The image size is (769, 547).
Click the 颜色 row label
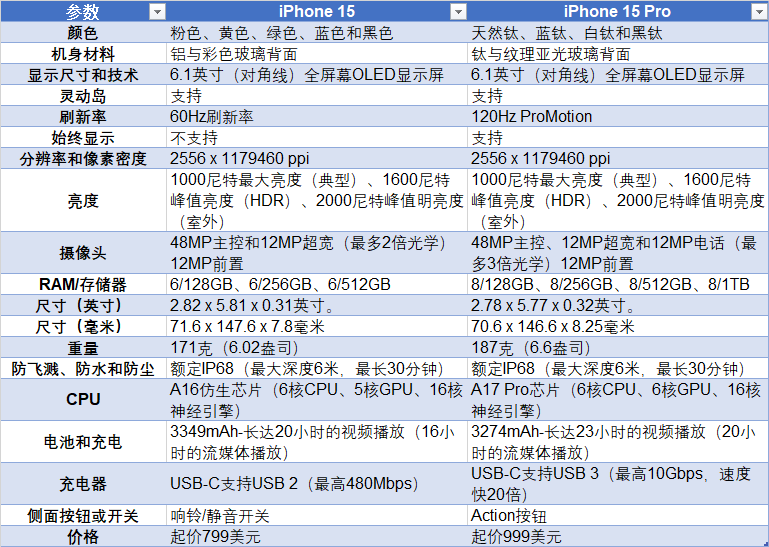[x=83, y=32]
